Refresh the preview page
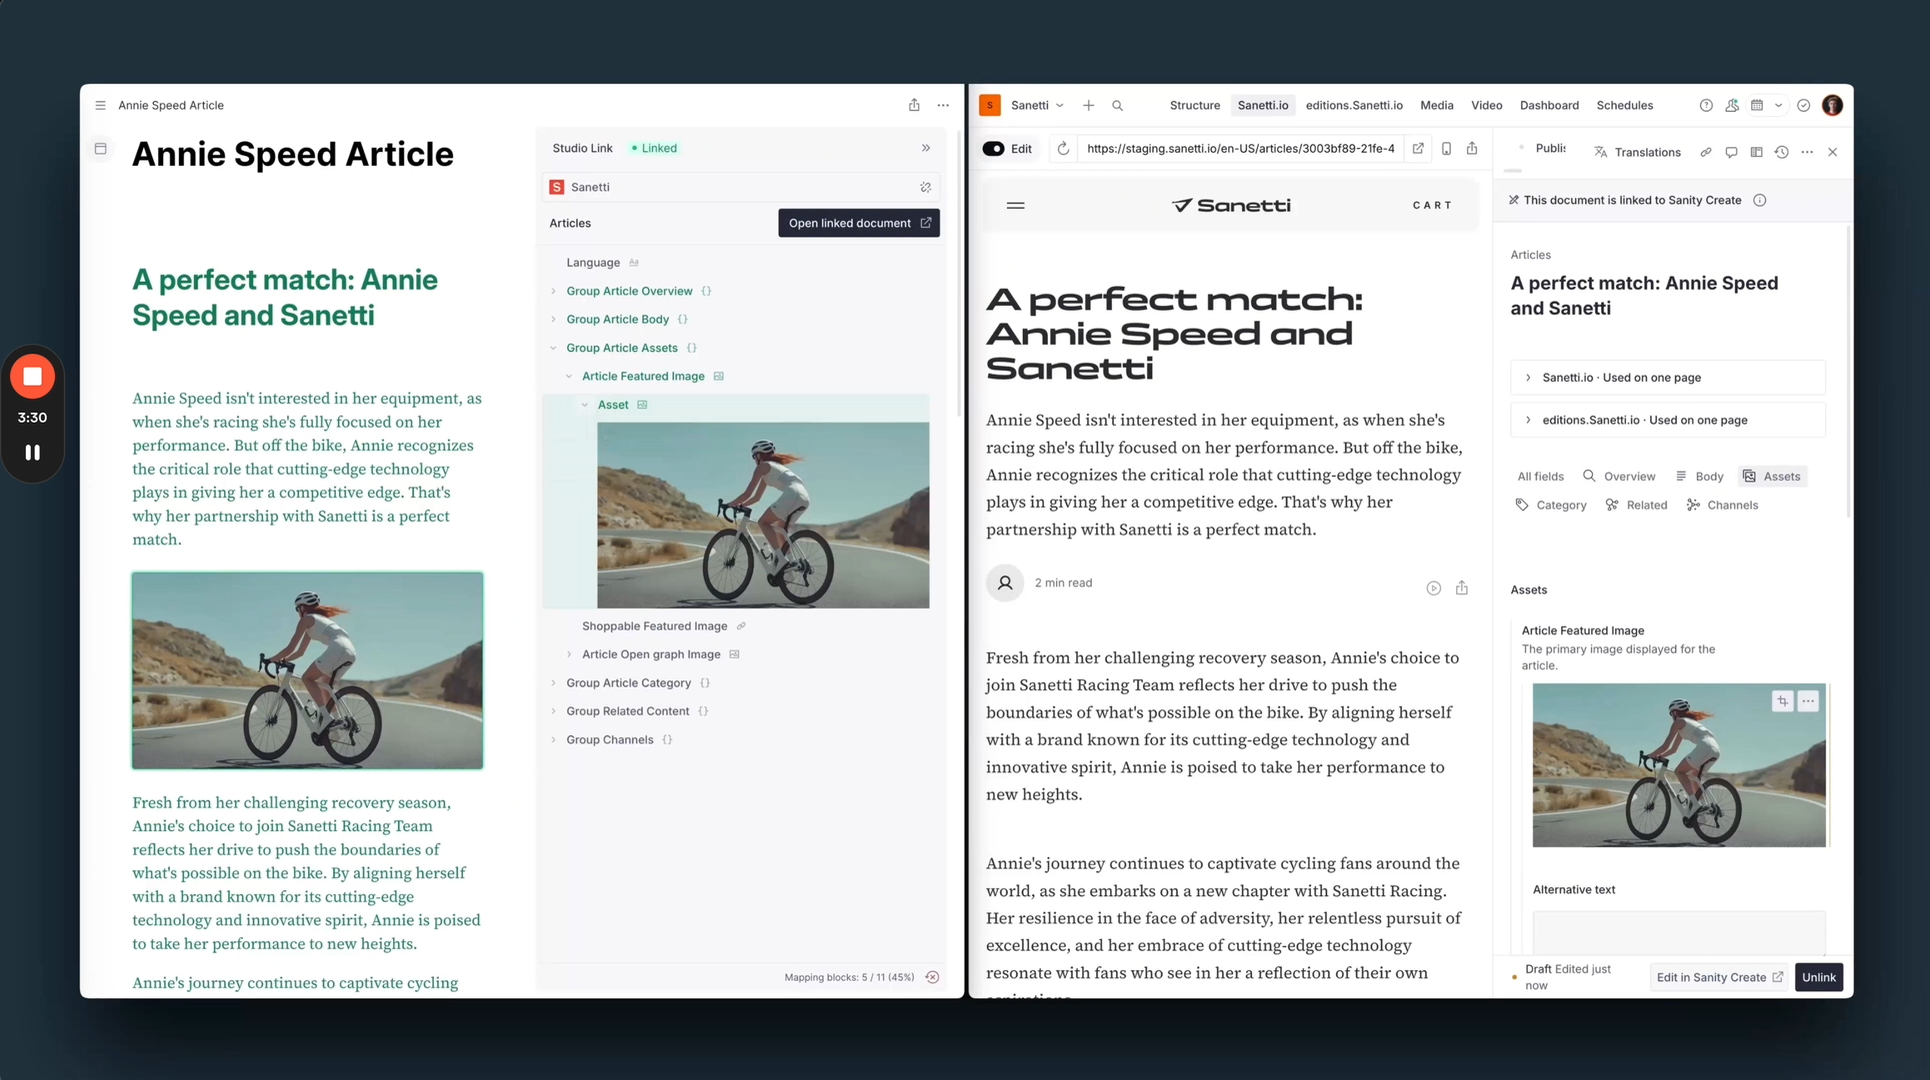1930x1080 pixels. coord(1063,149)
